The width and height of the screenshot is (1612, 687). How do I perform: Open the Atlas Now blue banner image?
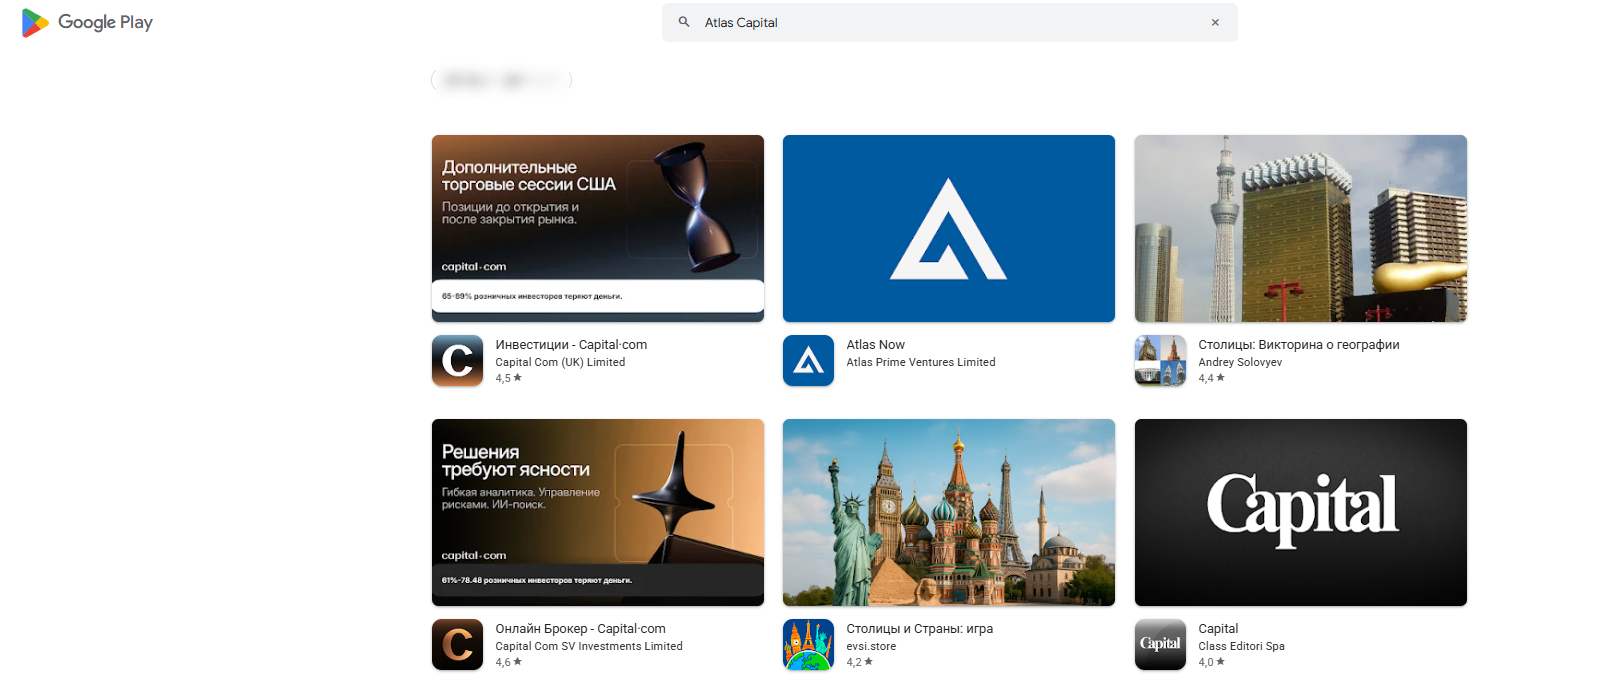(x=949, y=228)
